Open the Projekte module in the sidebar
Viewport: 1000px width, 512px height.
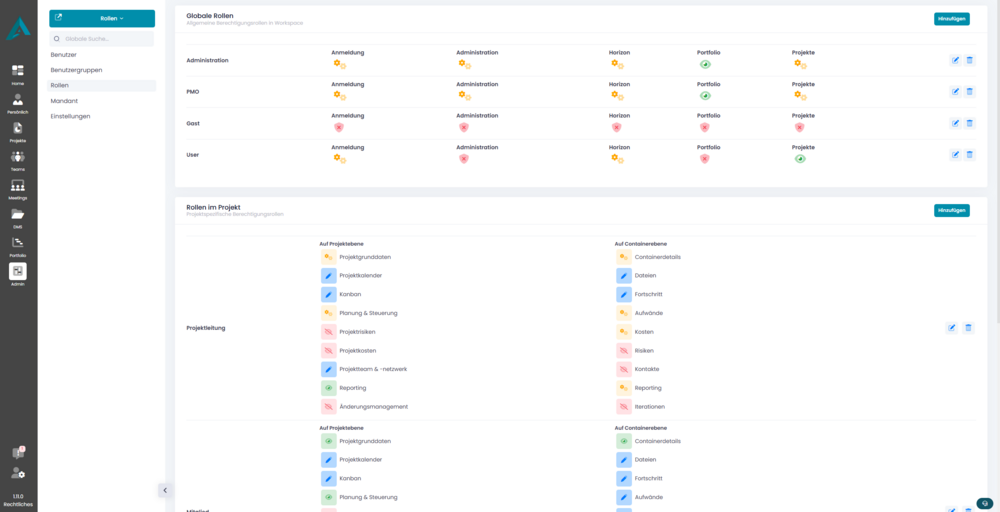click(x=18, y=131)
